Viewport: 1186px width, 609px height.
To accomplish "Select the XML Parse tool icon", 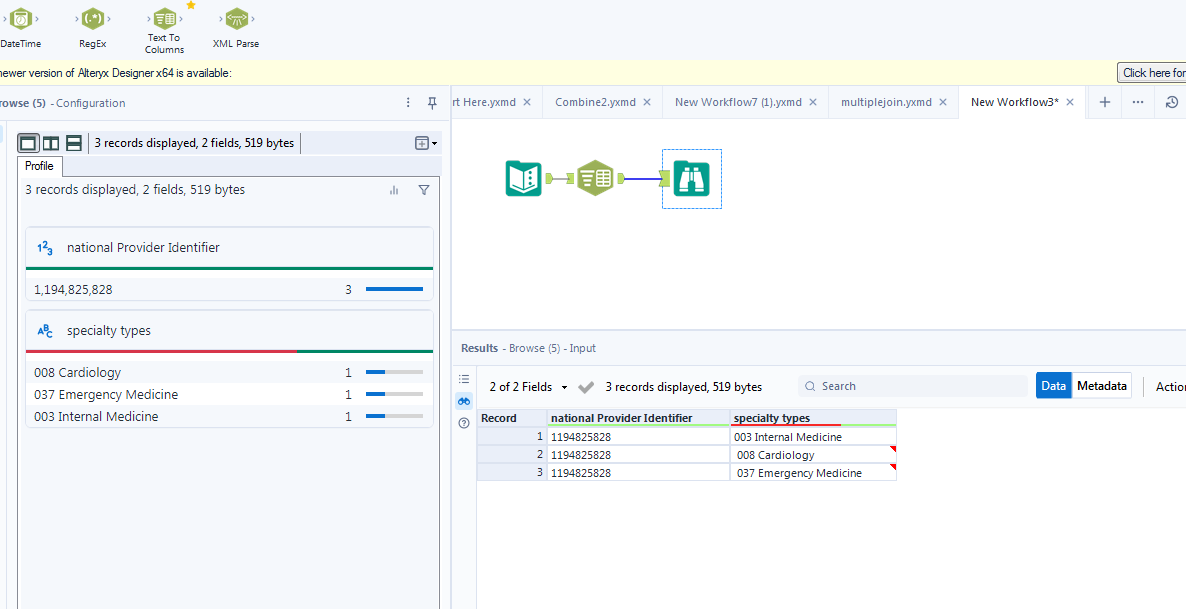I will (236, 18).
